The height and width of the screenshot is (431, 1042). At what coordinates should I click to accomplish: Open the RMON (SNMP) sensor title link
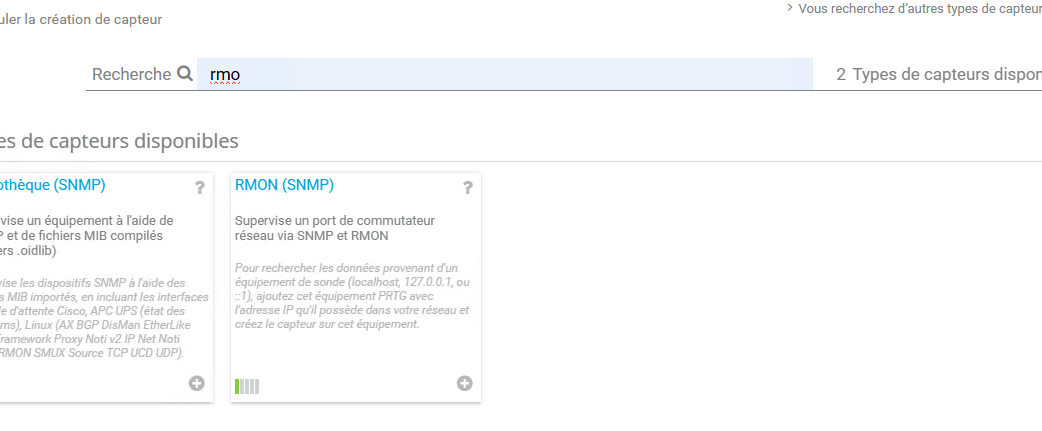[x=284, y=185]
